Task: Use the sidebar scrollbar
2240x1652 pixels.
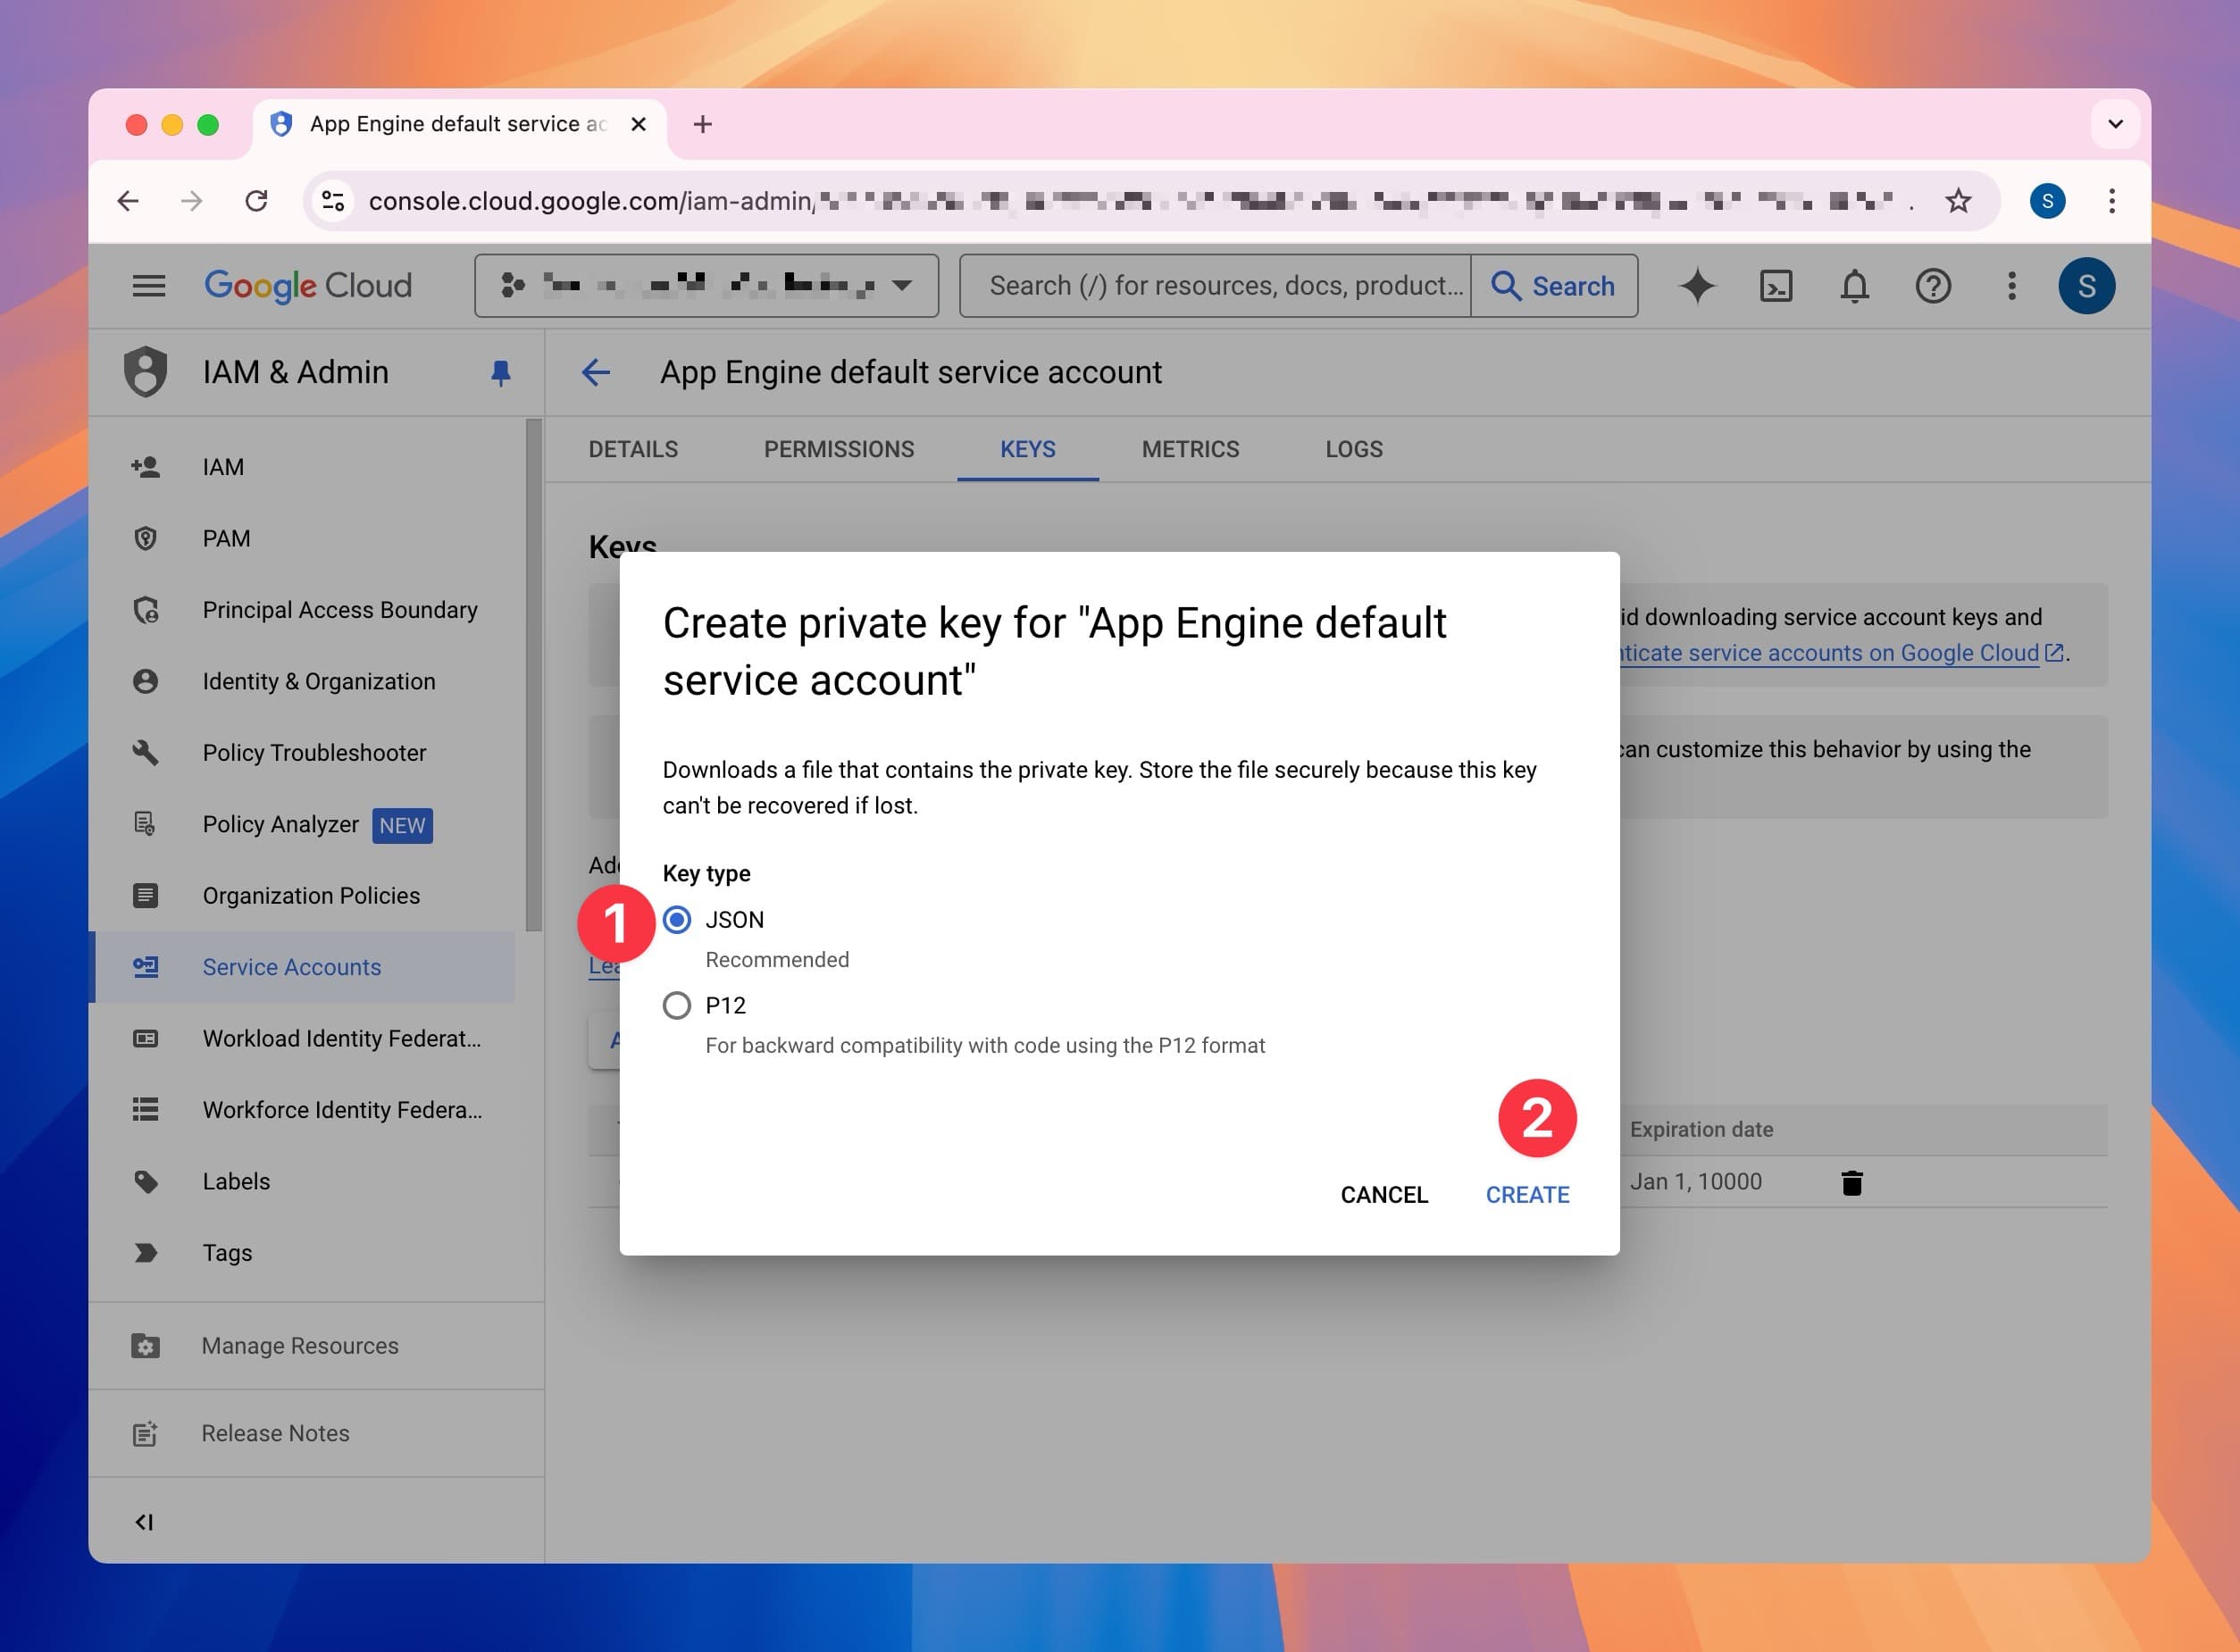Action: pyautogui.click(x=534, y=675)
